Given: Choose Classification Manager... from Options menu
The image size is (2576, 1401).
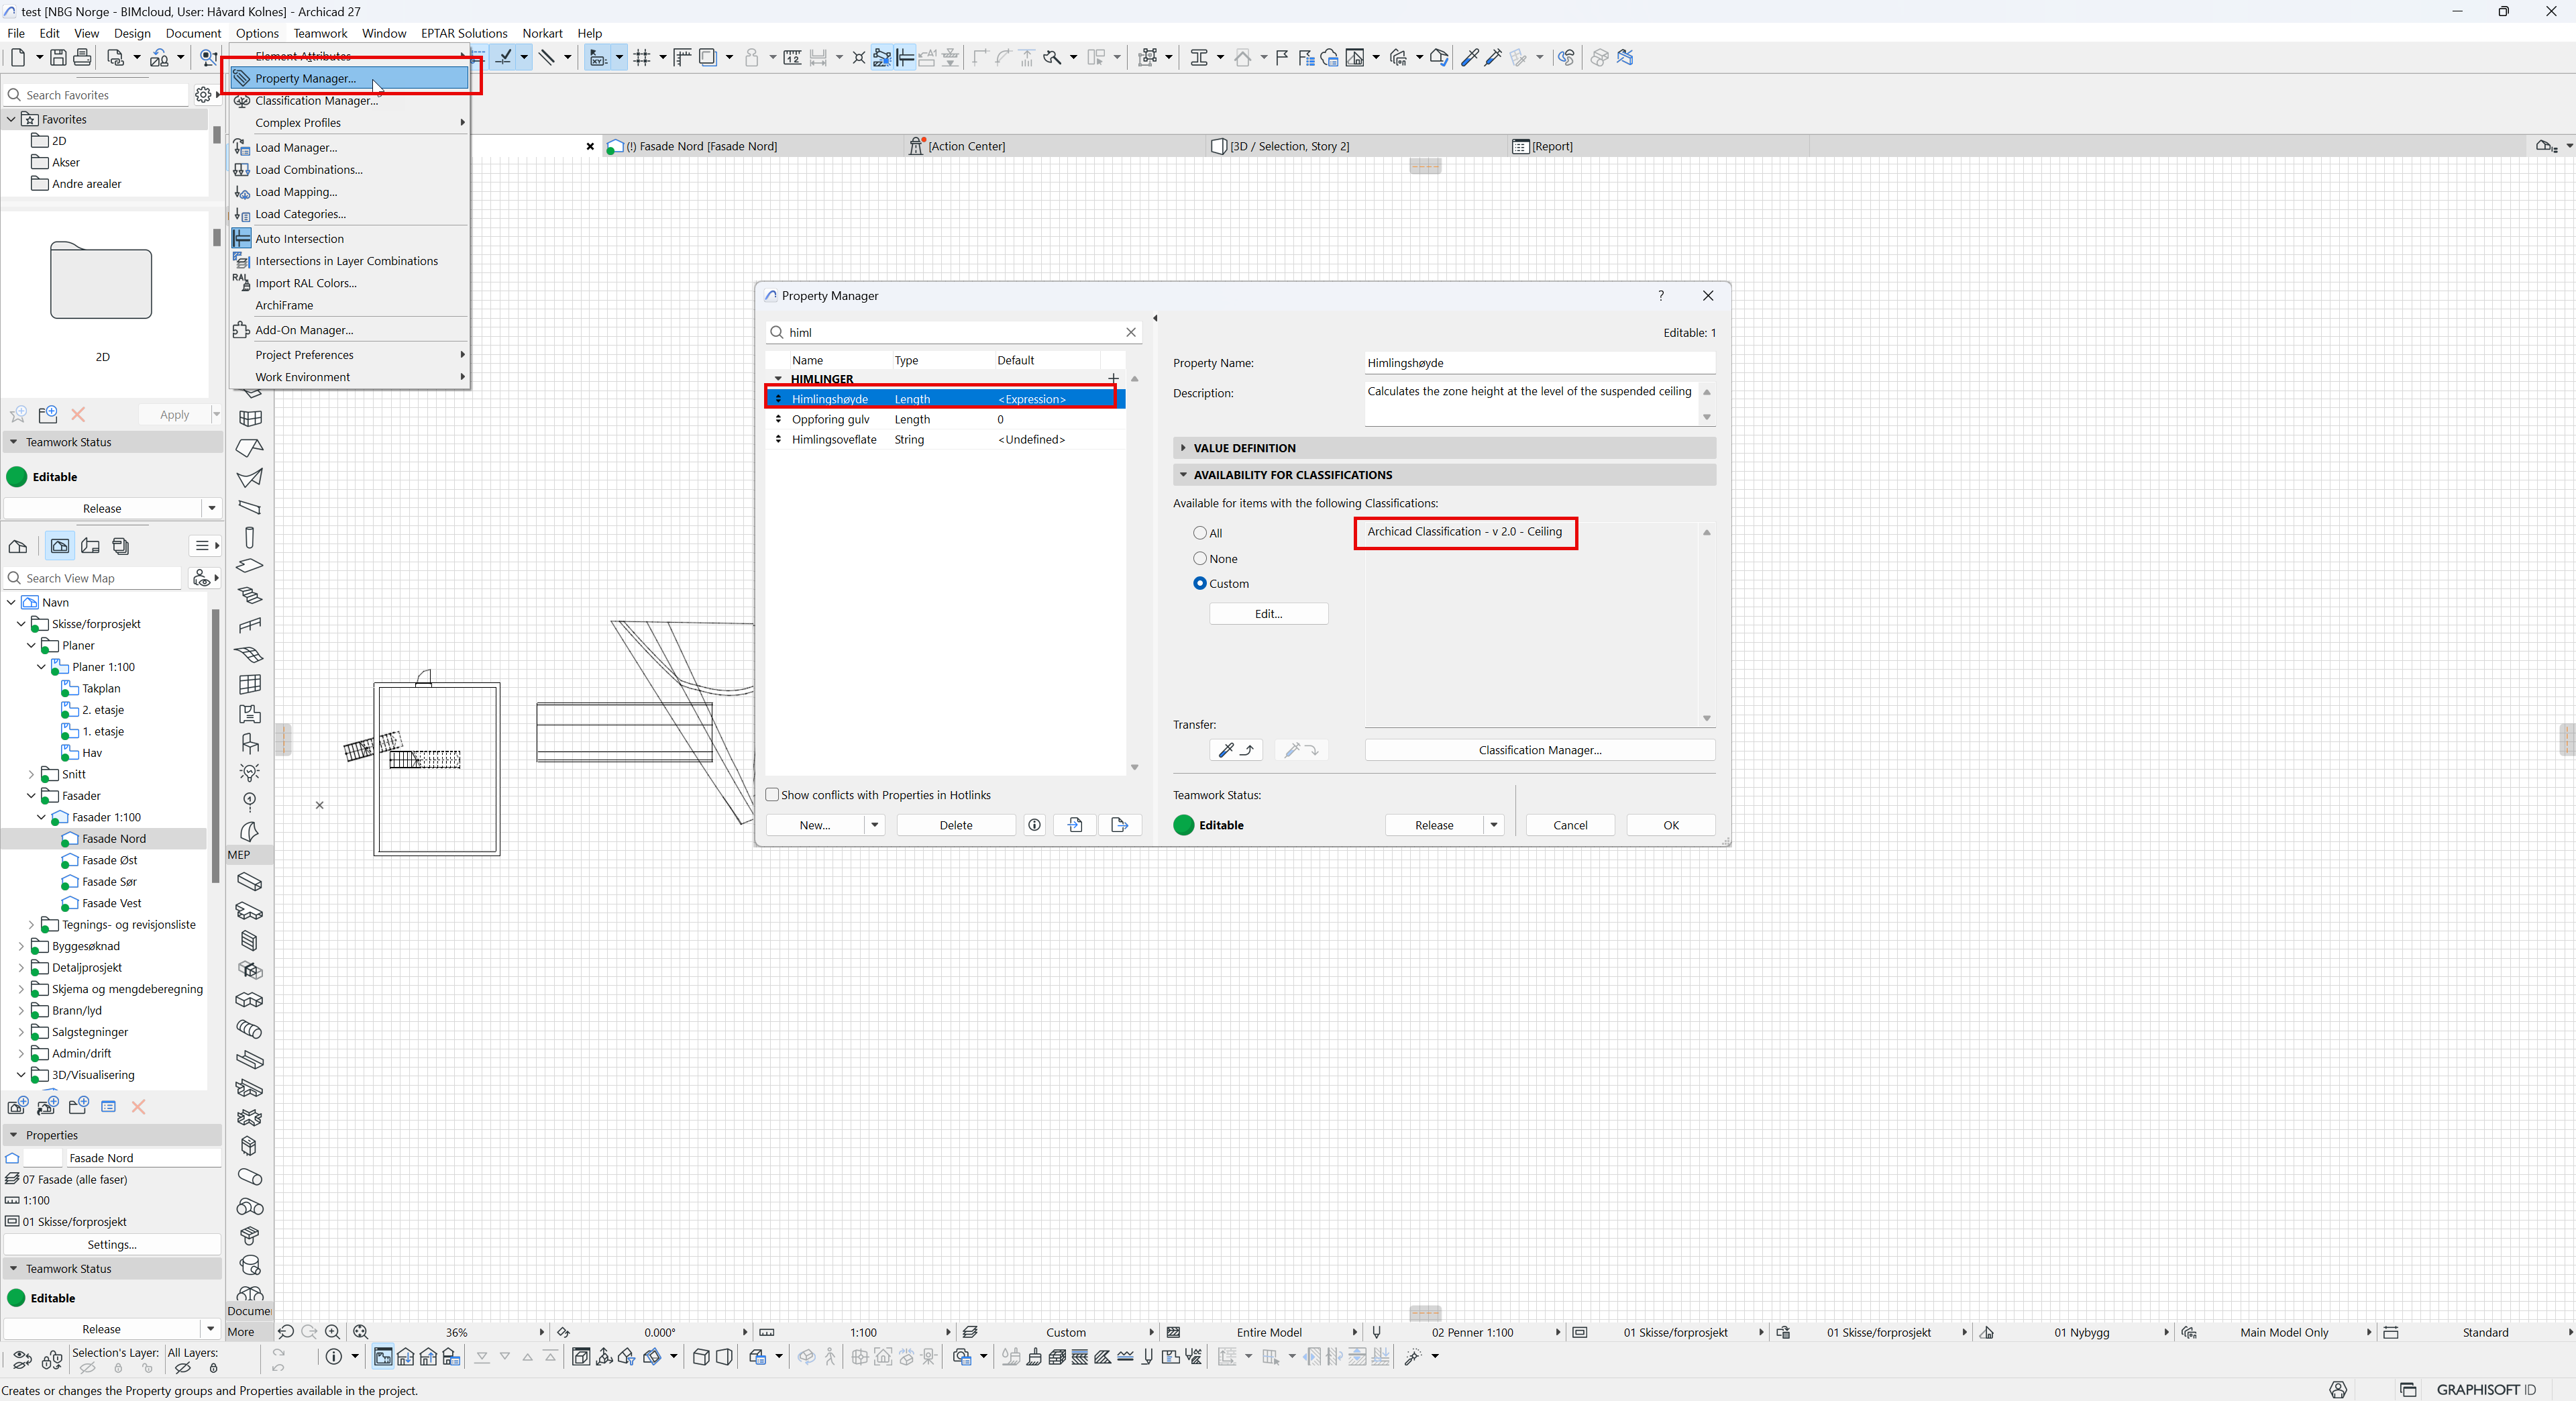Looking at the screenshot, I should [x=316, y=101].
